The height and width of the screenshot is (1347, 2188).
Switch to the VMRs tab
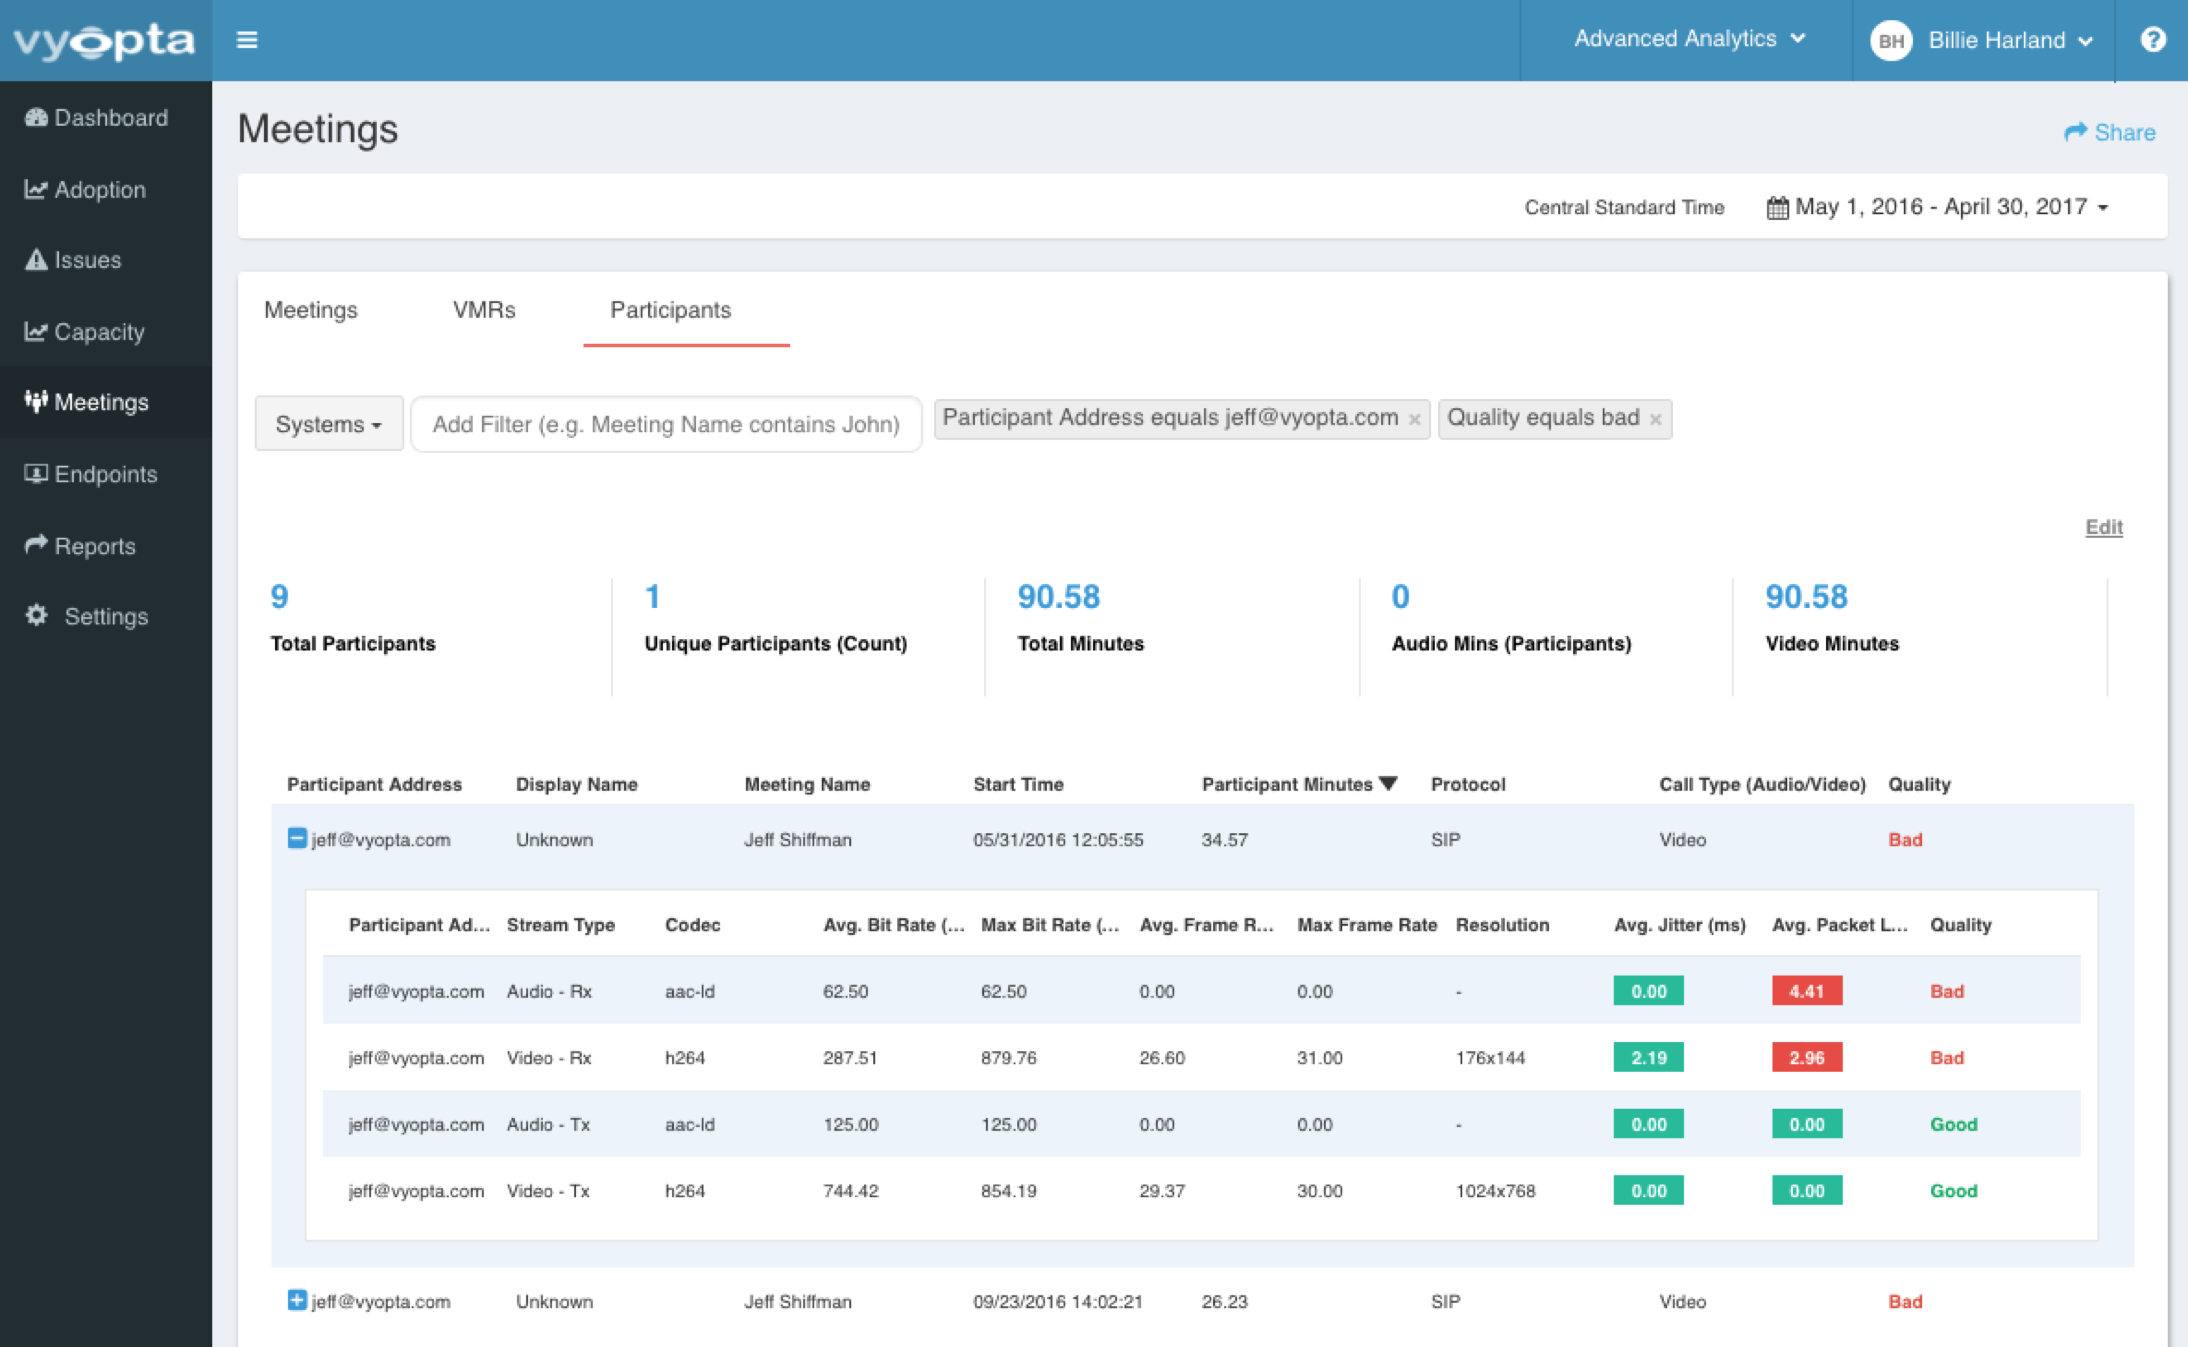[484, 310]
